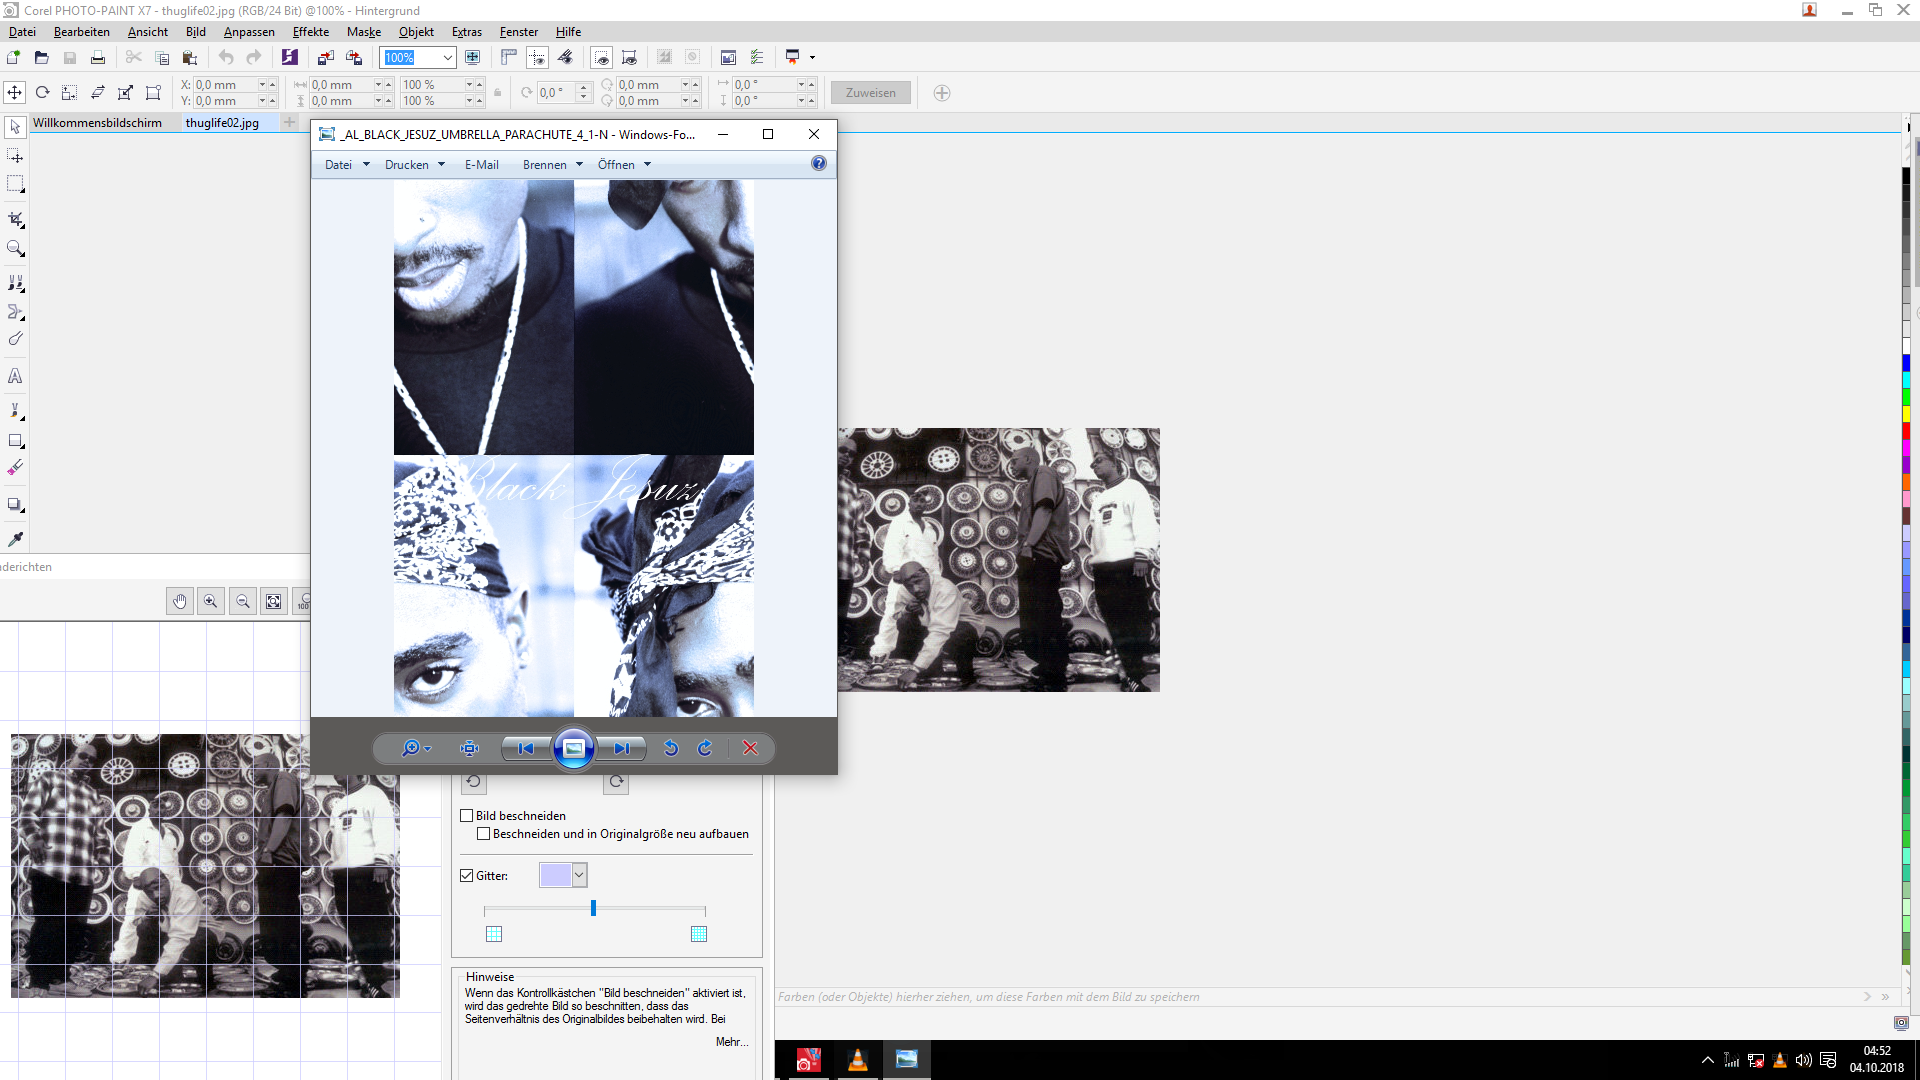Select the Rectangle shape tool
The height and width of the screenshot is (1080, 1920).
pos(15,440)
